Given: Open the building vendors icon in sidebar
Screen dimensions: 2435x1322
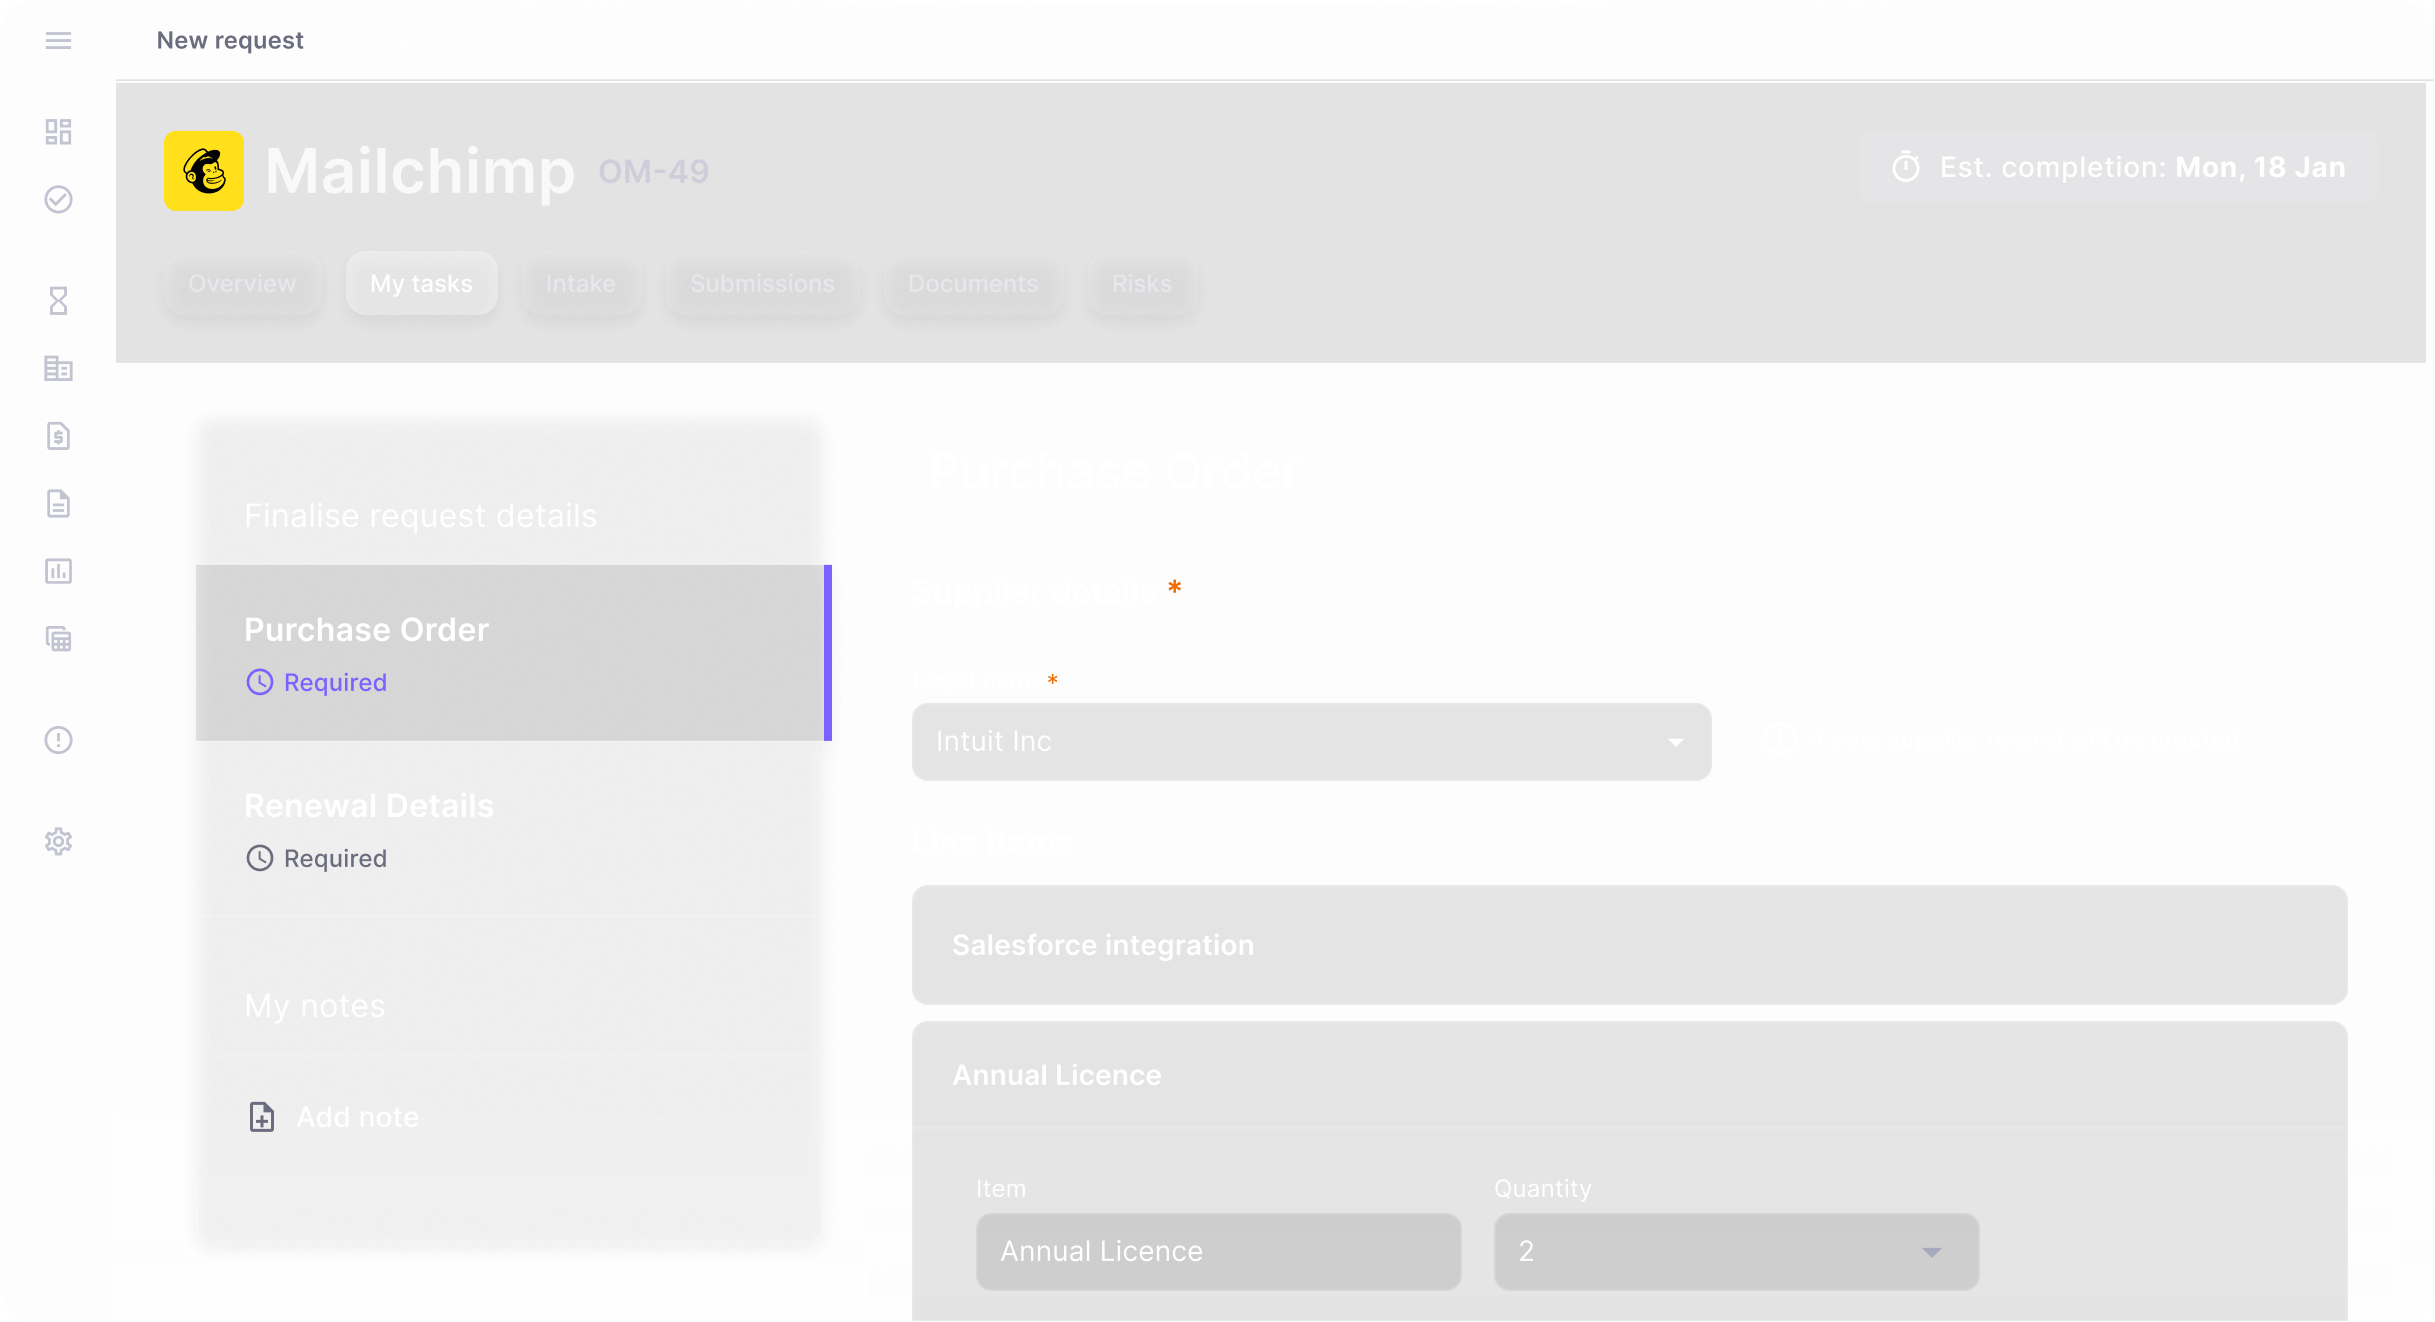Looking at the screenshot, I should [58, 368].
